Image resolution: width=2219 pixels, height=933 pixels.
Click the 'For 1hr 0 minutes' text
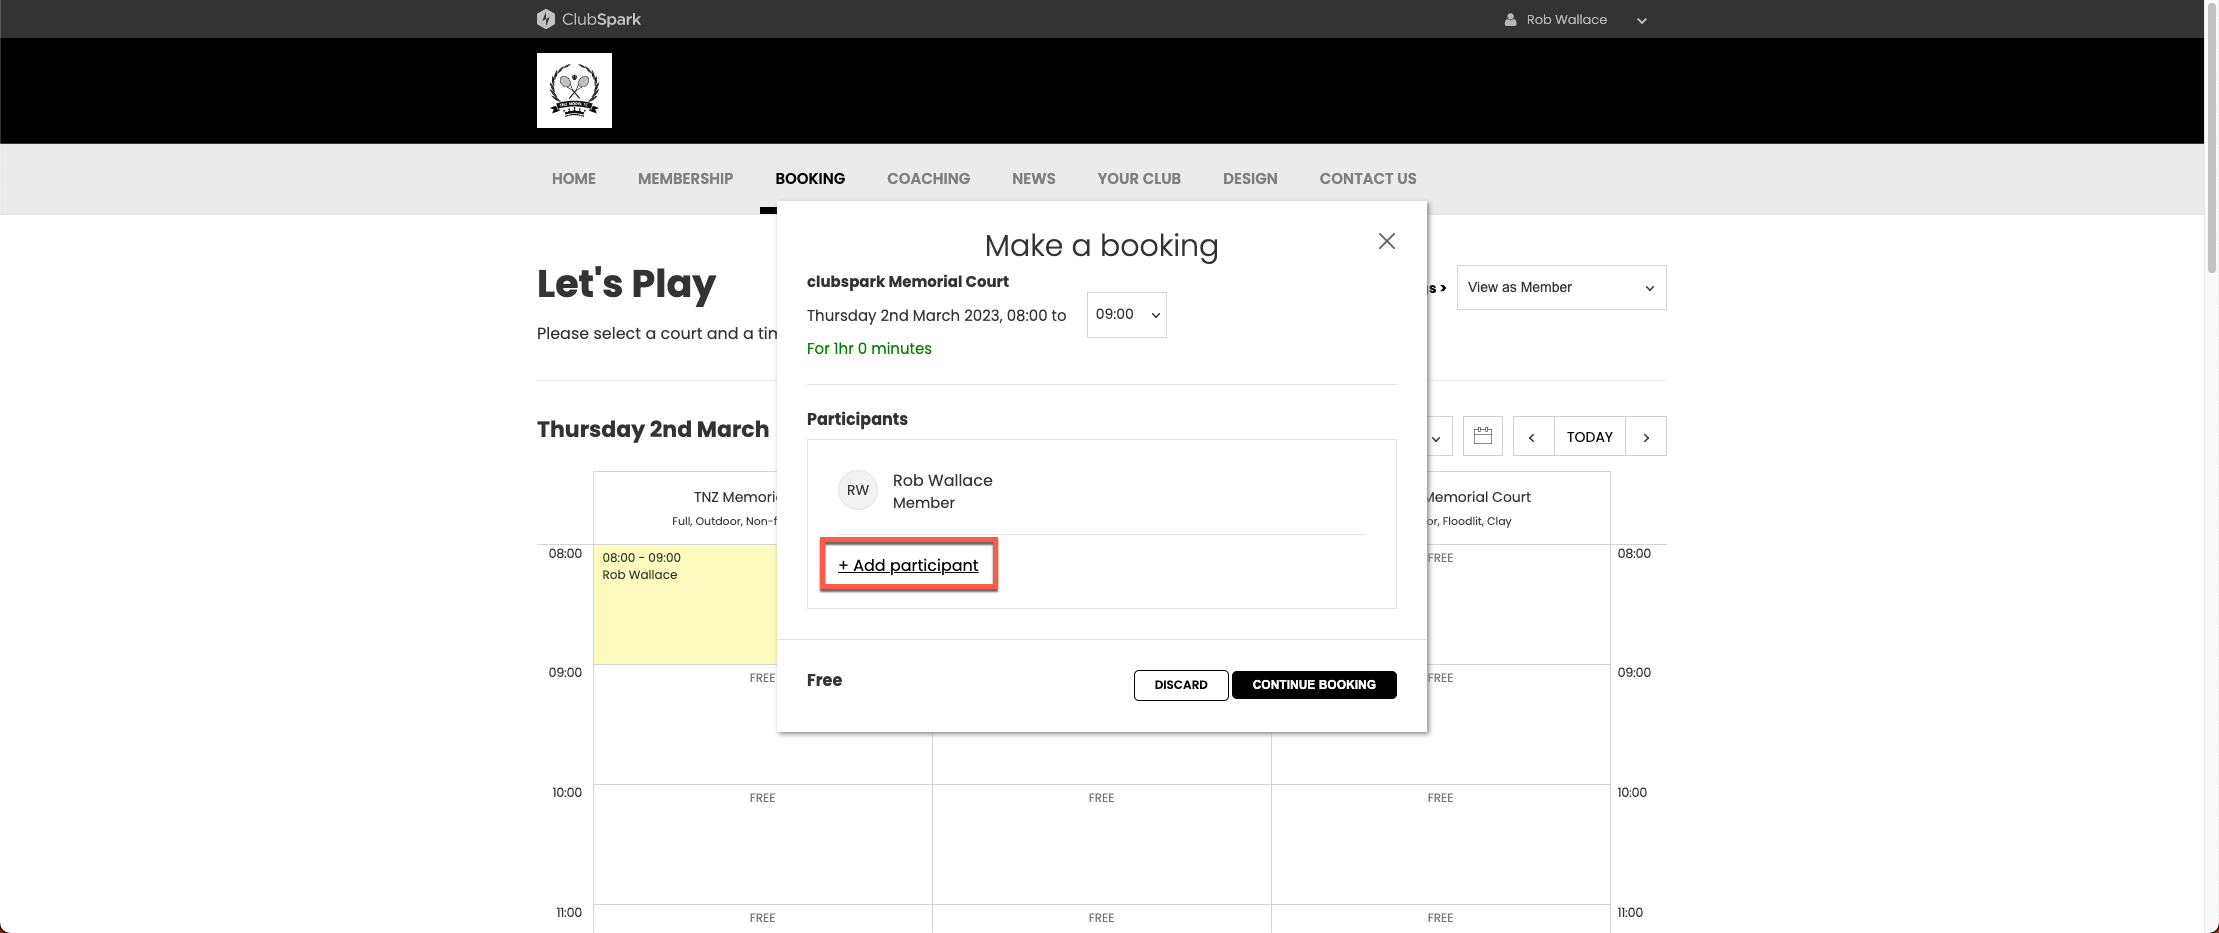[x=869, y=348]
